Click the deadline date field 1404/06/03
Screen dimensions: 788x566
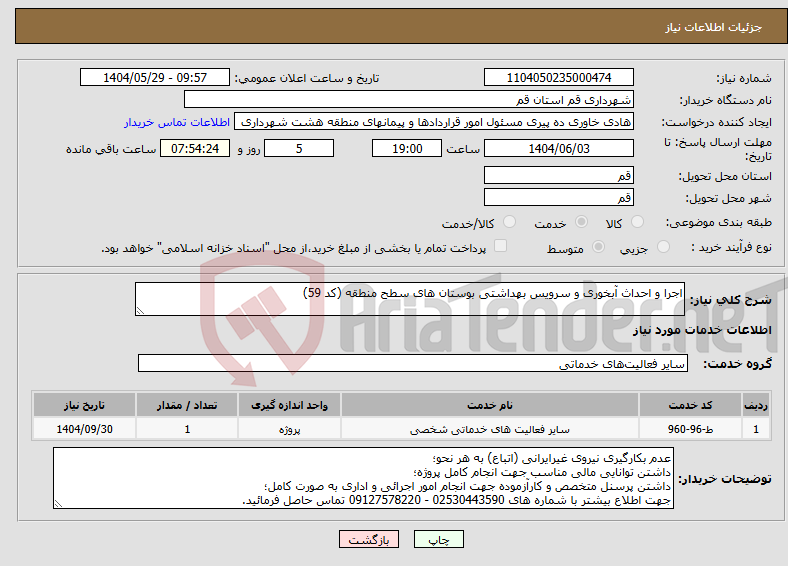(x=558, y=148)
